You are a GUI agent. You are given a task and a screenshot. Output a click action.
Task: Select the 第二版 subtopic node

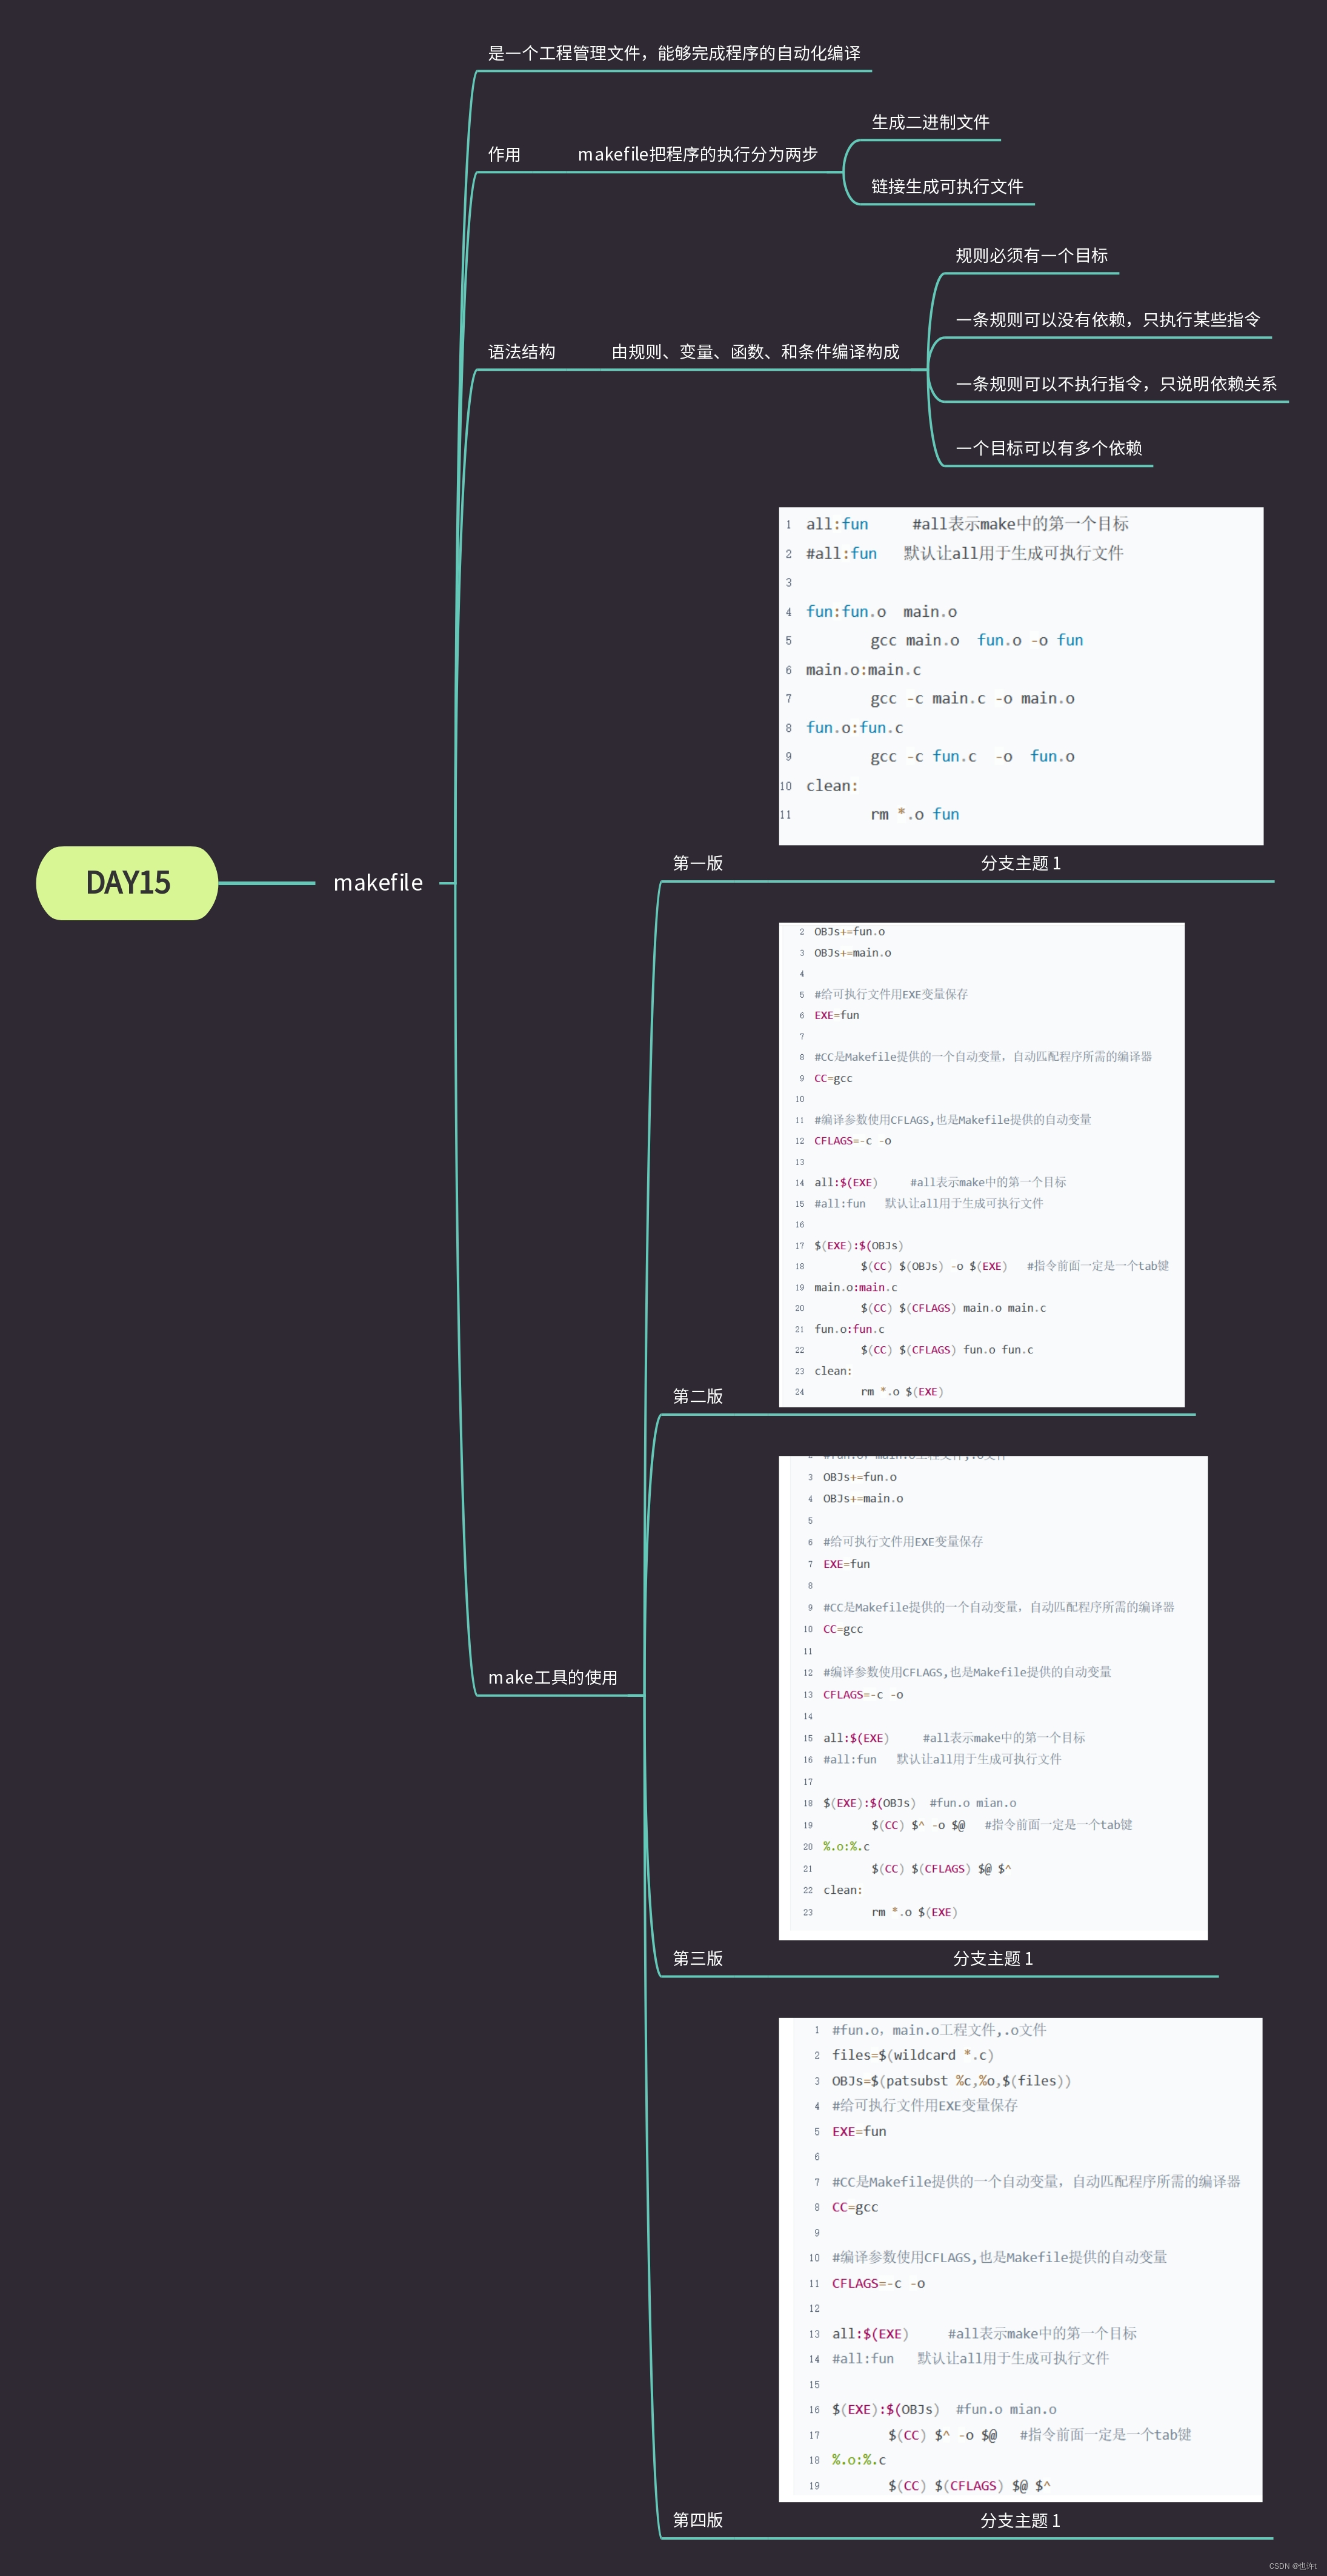tap(697, 1396)
